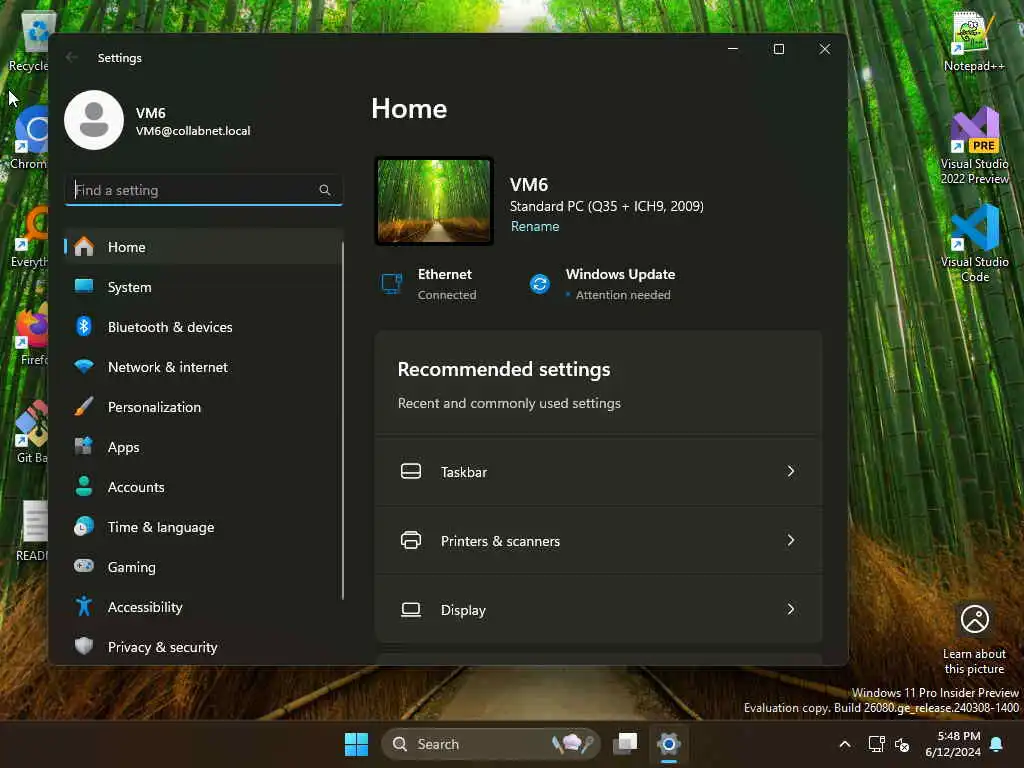Click the printer icon
Screen dimensions: 1024x768
[411, 540]
